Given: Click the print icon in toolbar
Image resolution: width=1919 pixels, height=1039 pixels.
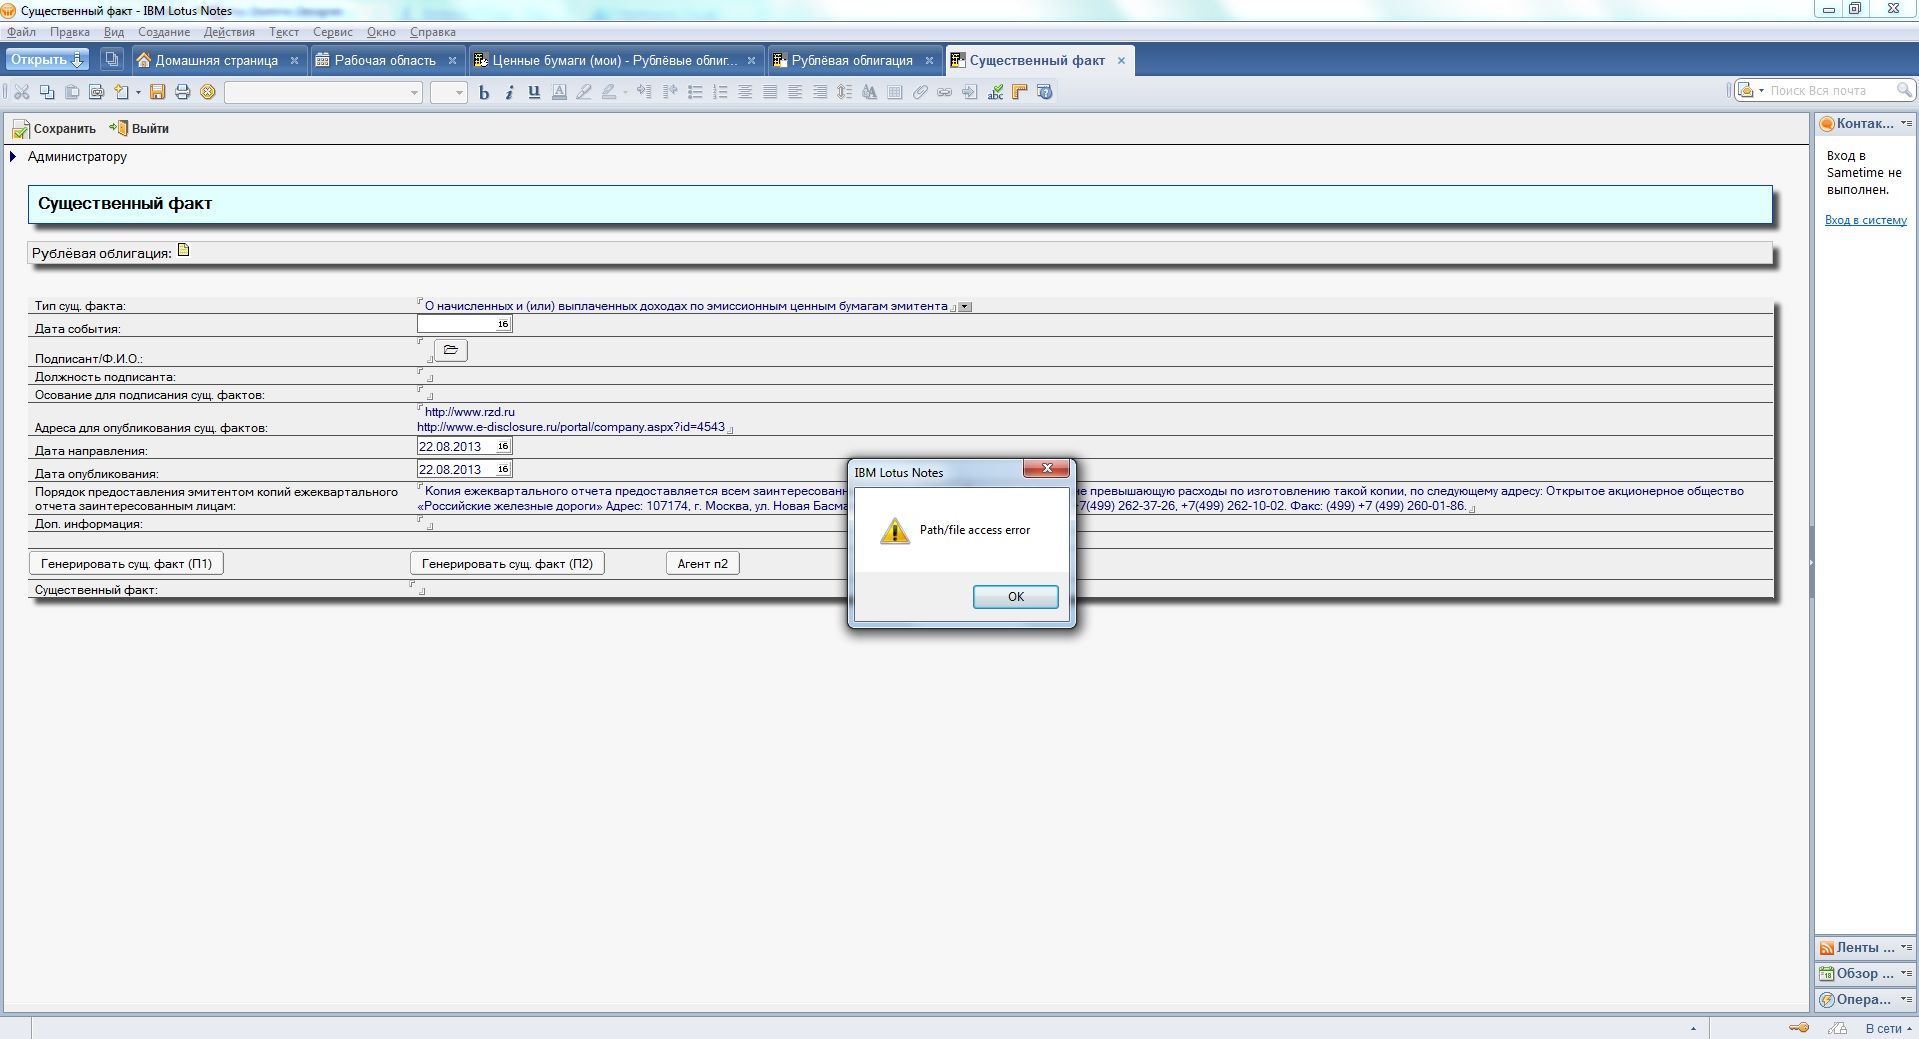Looking at the screenshot, I should click(182, 92).
